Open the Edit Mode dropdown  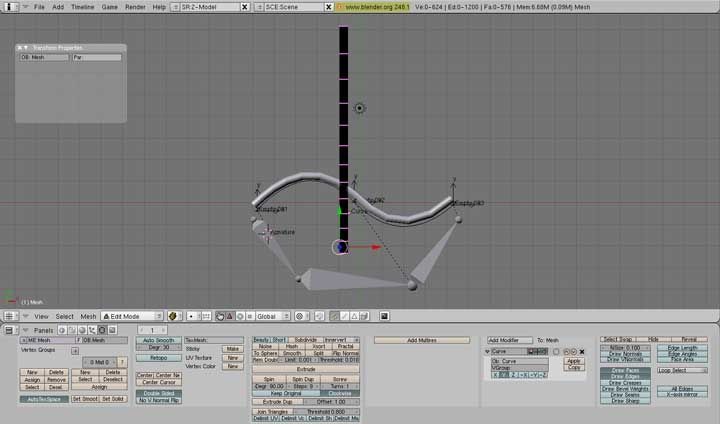pyautogui.click(x=132, y=316)
